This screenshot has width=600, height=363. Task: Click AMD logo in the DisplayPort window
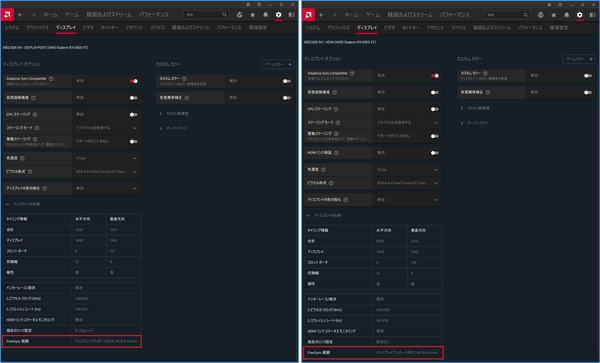tap(7, 15)
